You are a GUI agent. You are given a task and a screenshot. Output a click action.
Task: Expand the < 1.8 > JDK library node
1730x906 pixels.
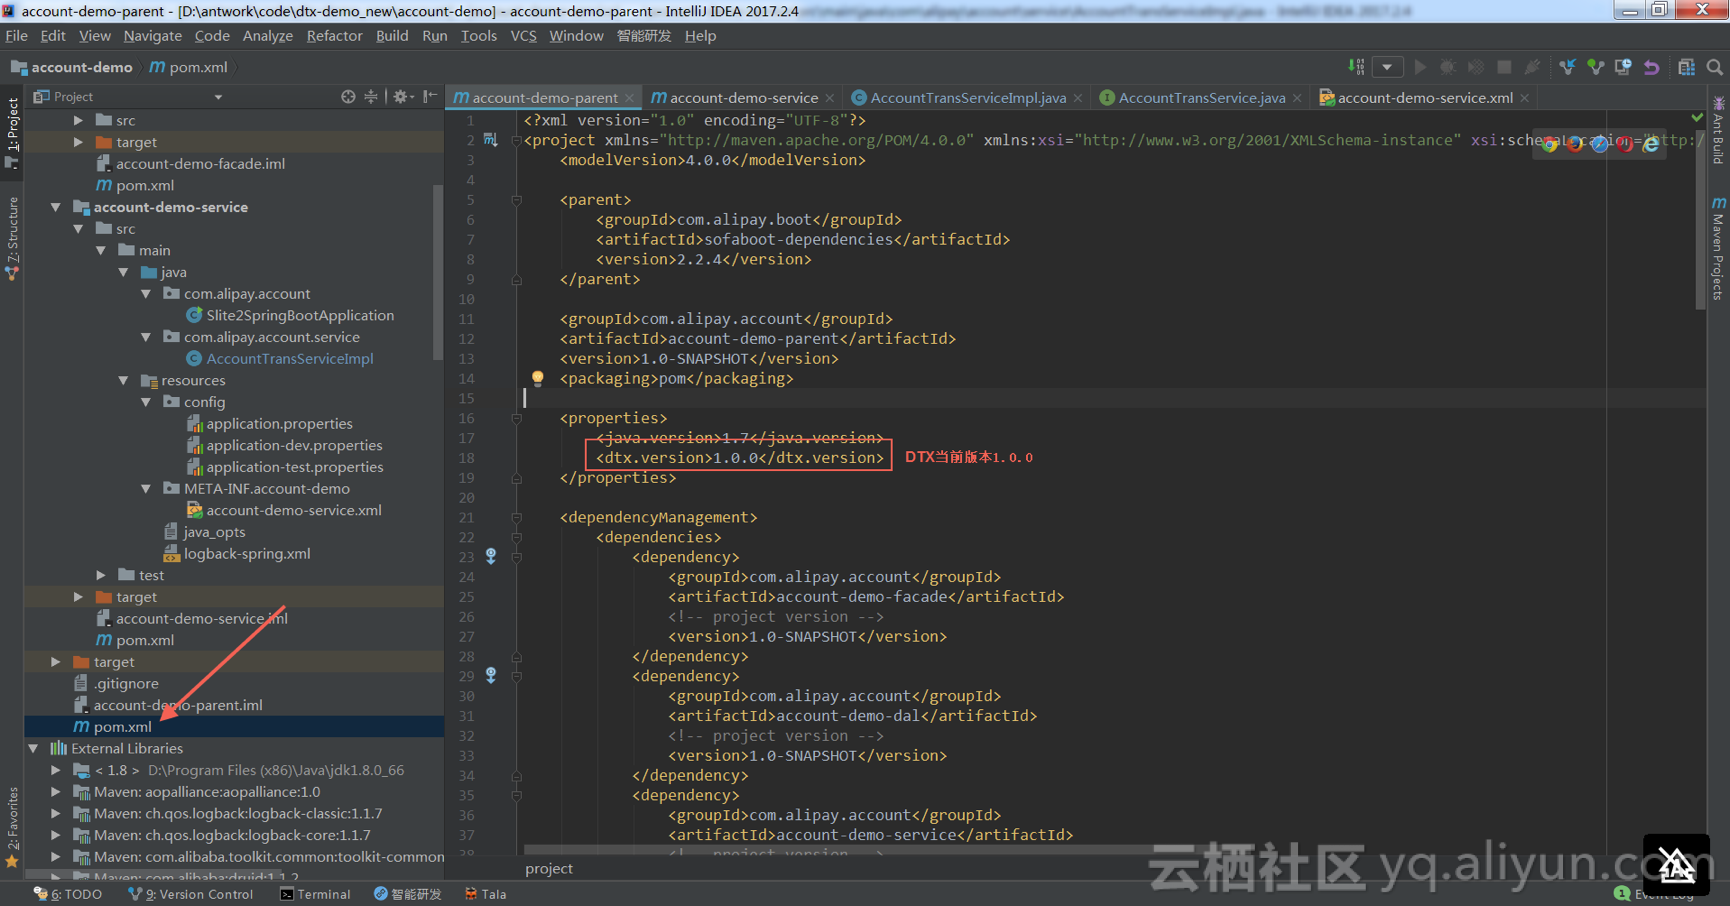(x=56, y=770)
